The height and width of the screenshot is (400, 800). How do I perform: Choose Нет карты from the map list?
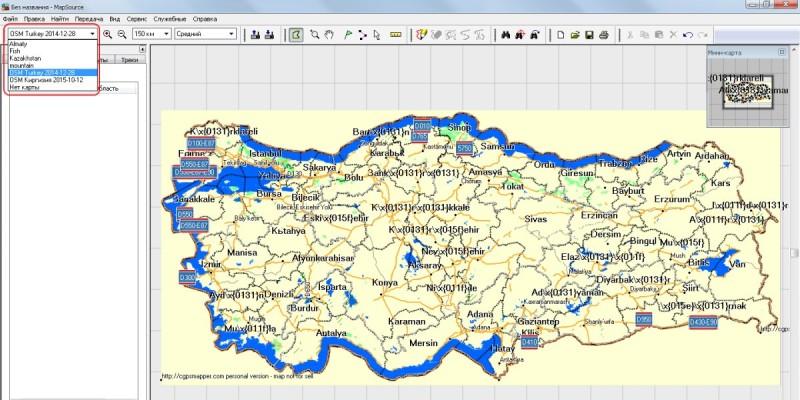point(52,87)
